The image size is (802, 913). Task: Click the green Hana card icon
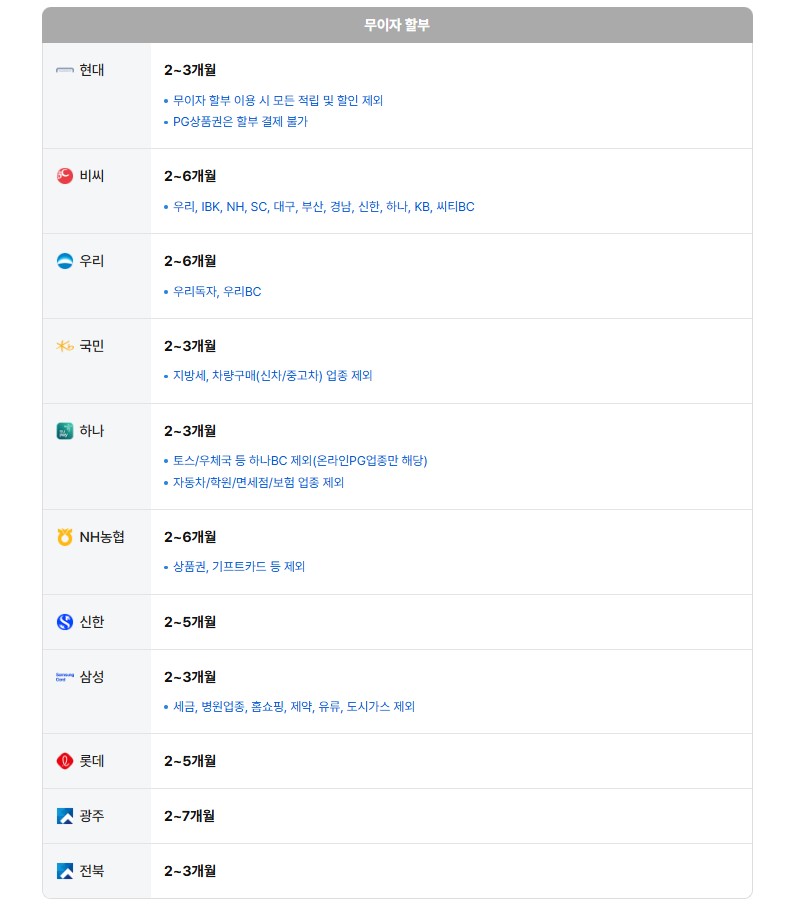pyautogui.click(x=65, y=431)
